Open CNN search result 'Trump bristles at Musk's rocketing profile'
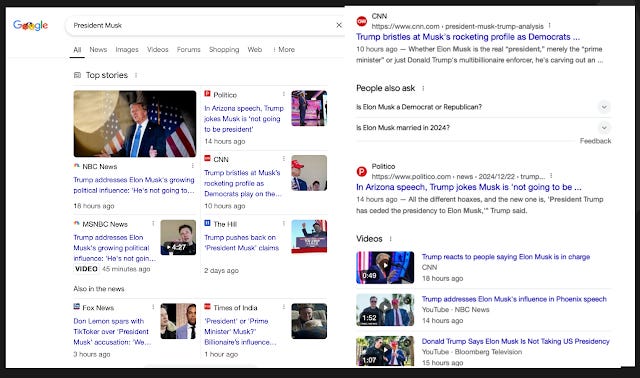640x378 pixels. [468, 37]
